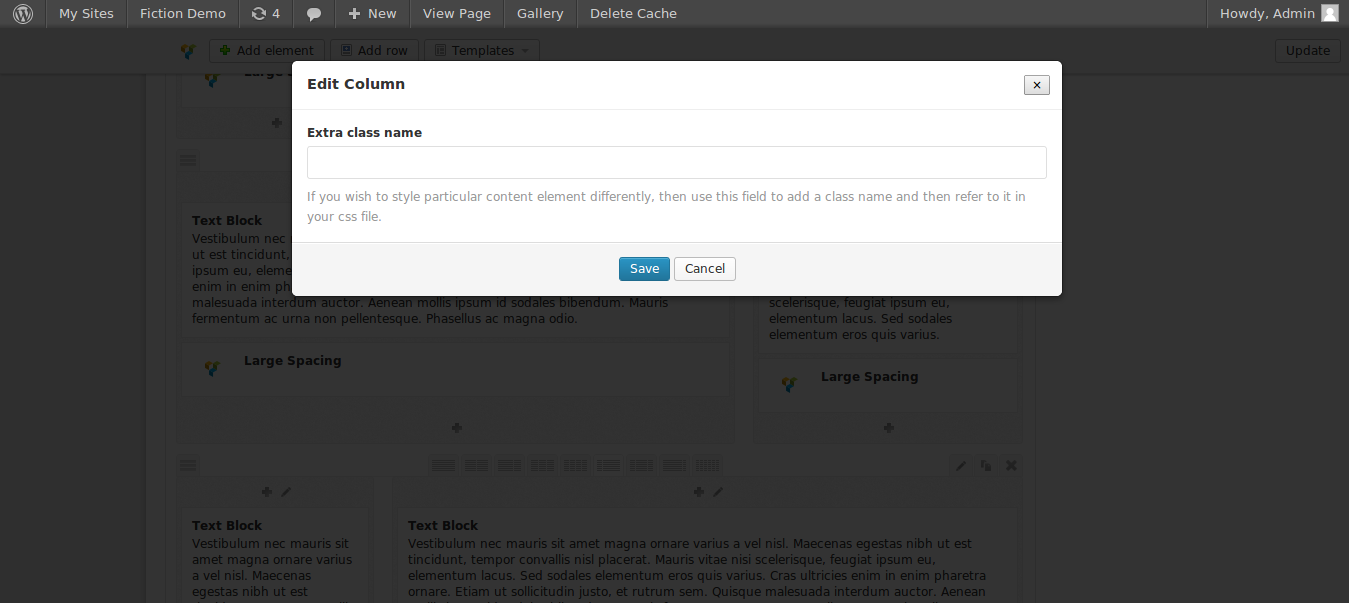The height and width of the screenshot is (603, 1349).
Task: Open the Howdy, Admin account menu
Action: point(1278,13)
